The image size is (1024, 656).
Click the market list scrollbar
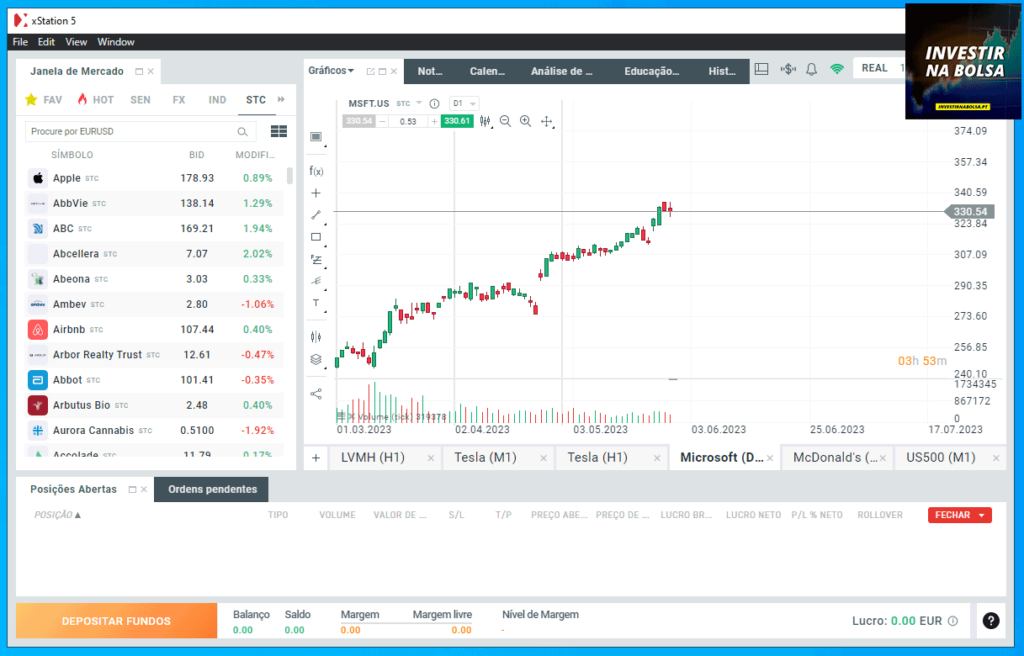click(x=290, y=175)
